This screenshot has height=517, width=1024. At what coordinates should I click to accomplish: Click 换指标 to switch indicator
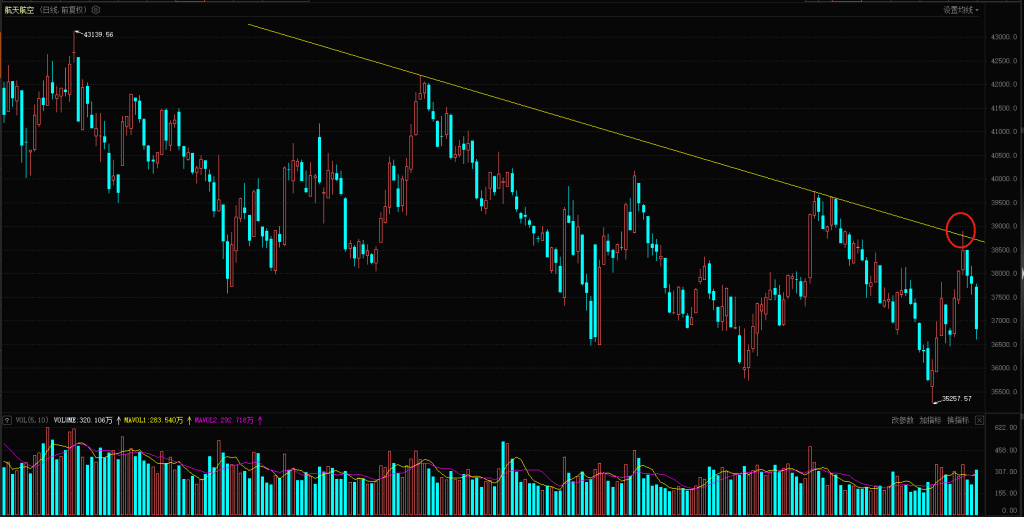click(958, 421)
